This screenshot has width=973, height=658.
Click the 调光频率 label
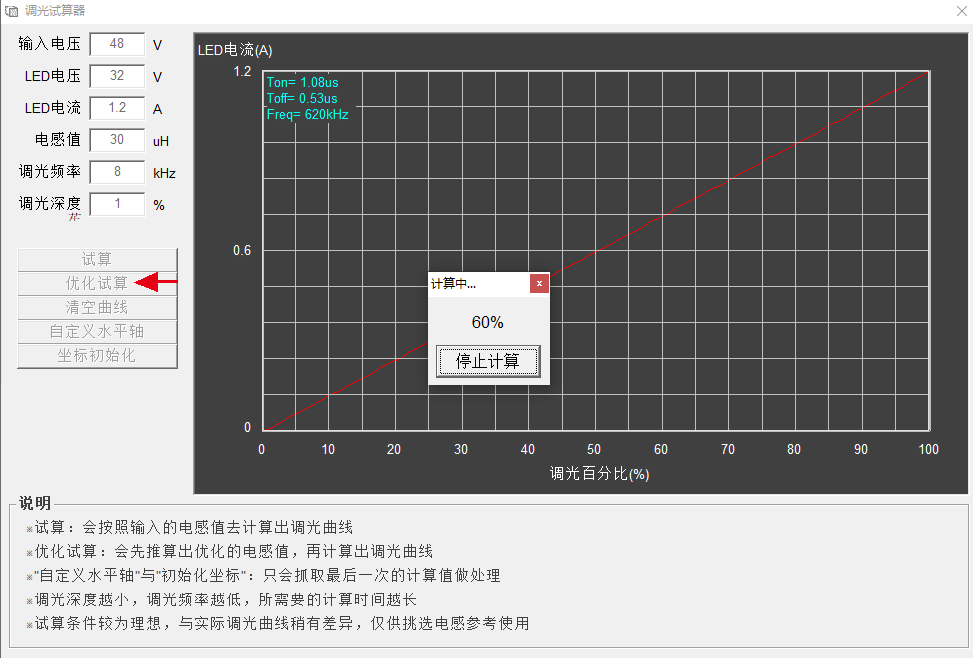[x=50, y=171]
